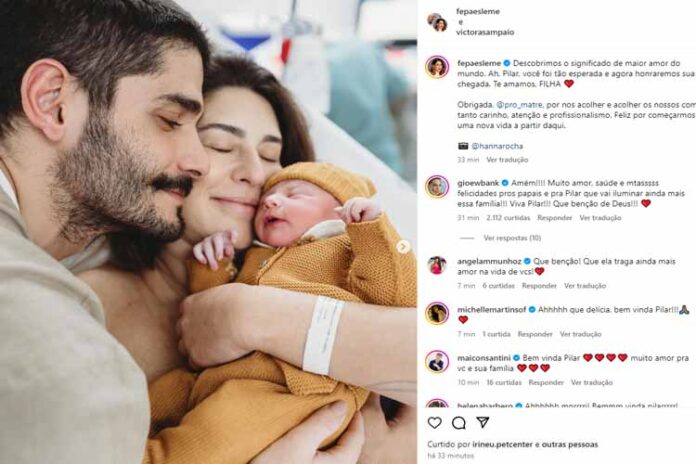This screenshot has height=464, width=696.
Task: Share post via paper plane icon
Action: point(483,422)
